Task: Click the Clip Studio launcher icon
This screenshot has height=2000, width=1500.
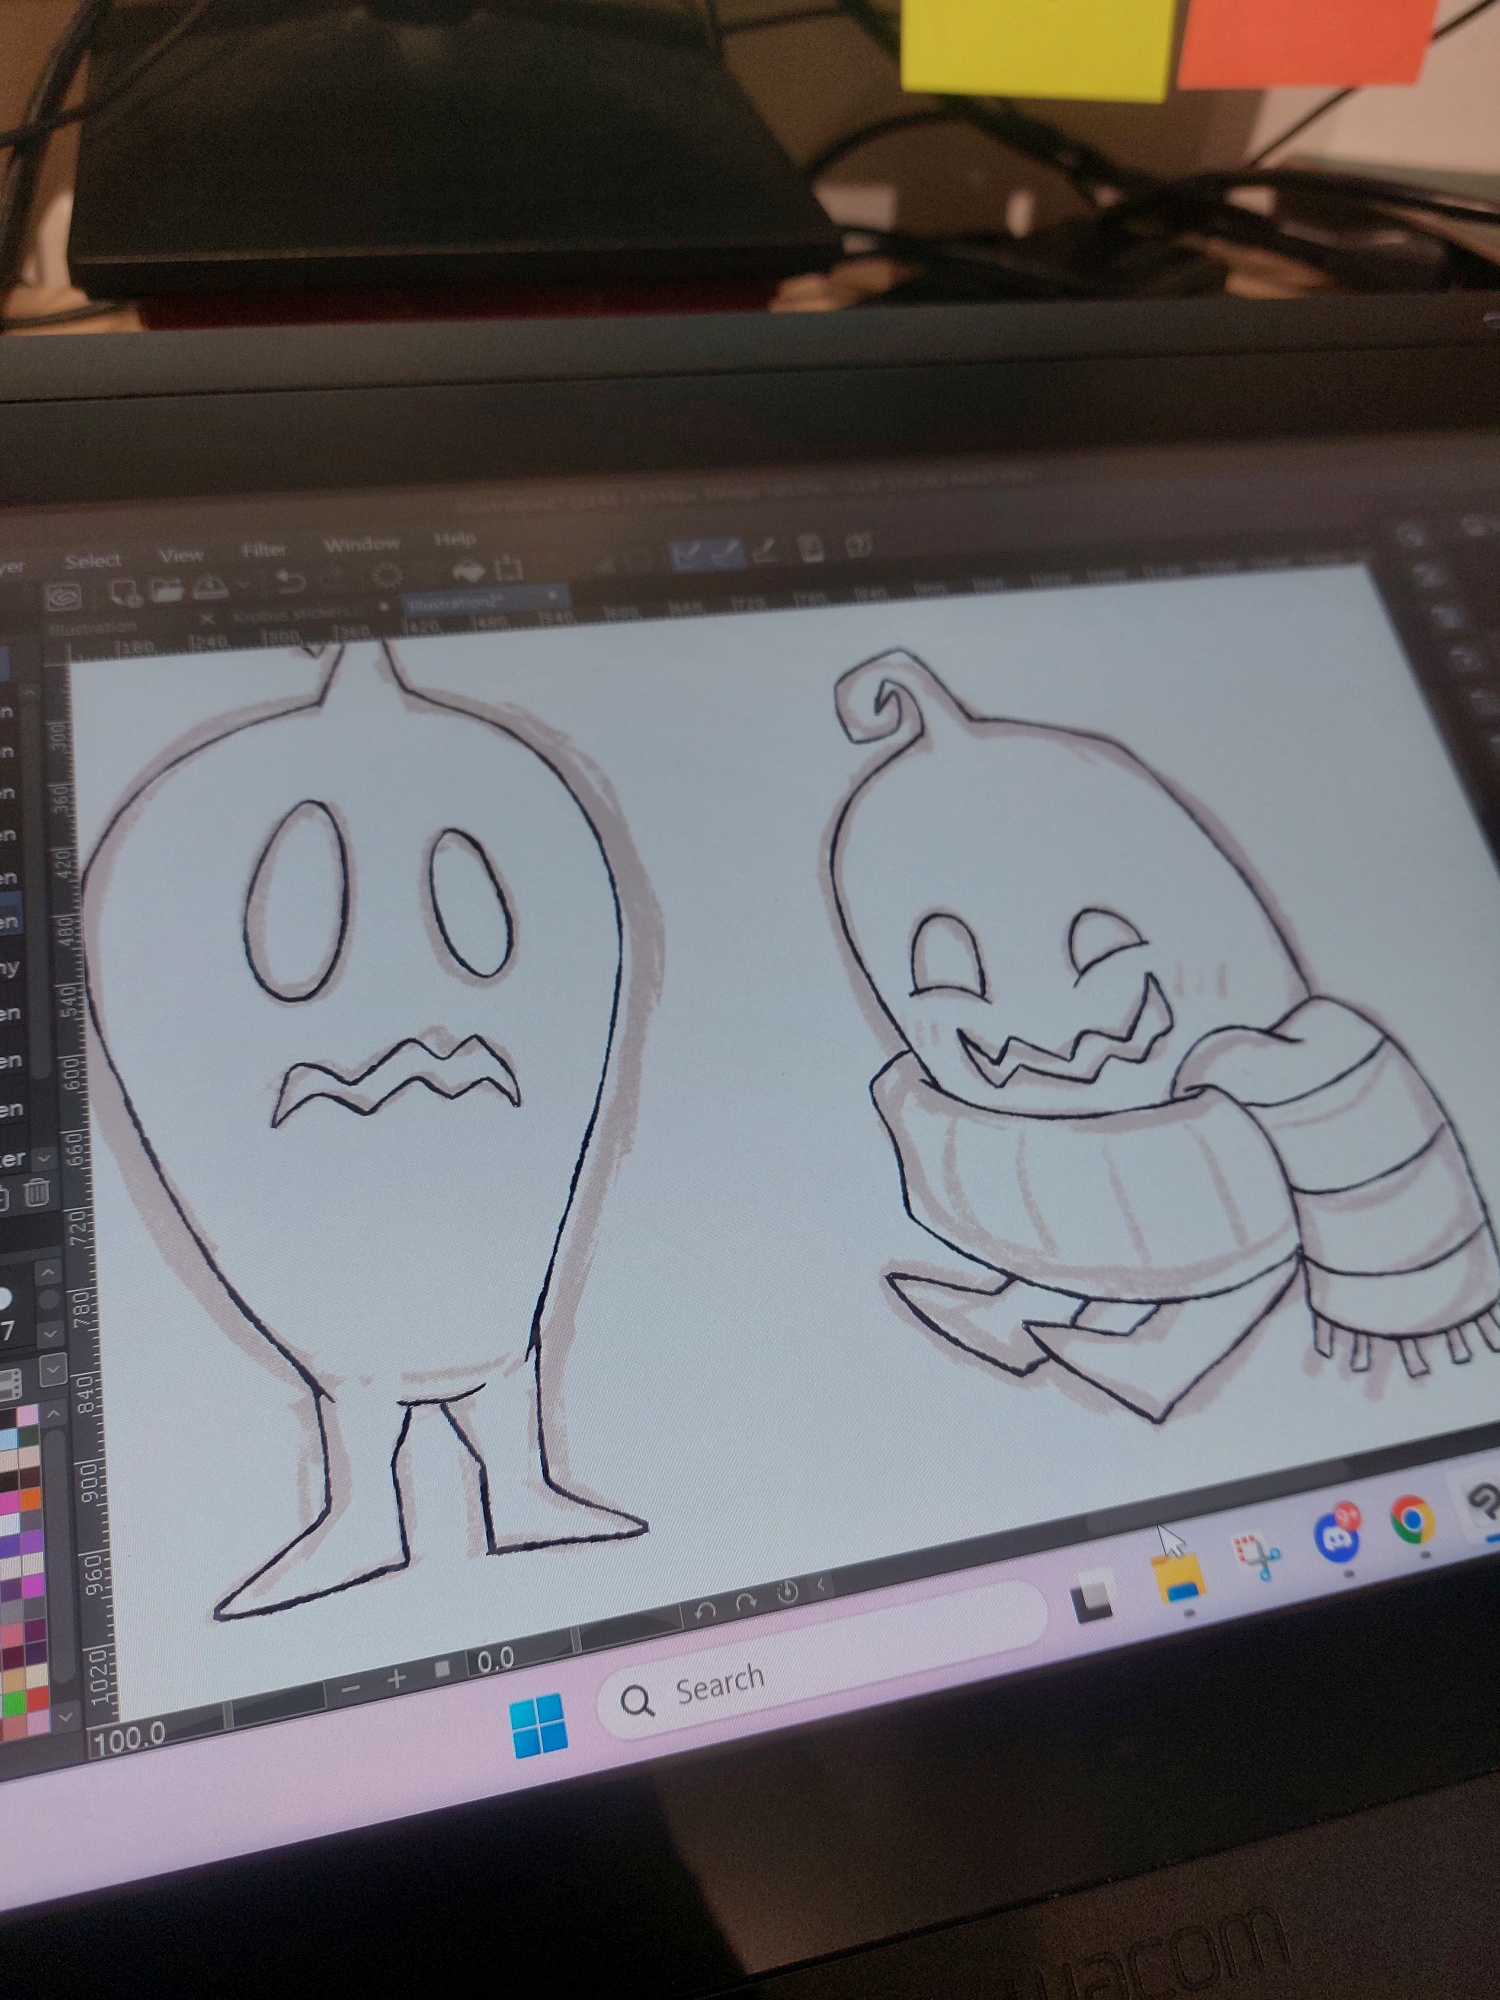Action: tap(63, 598)
